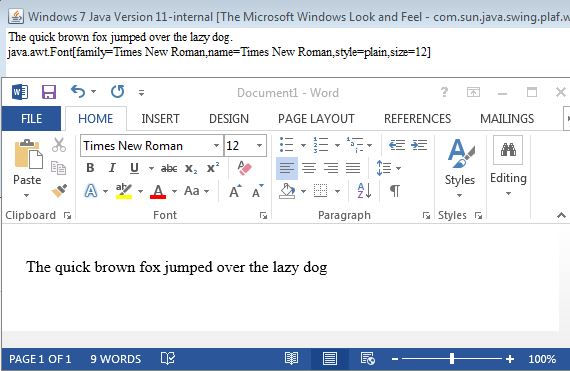Open the MAILINGS tab
The image size is (570, 371).
(507, 118)
